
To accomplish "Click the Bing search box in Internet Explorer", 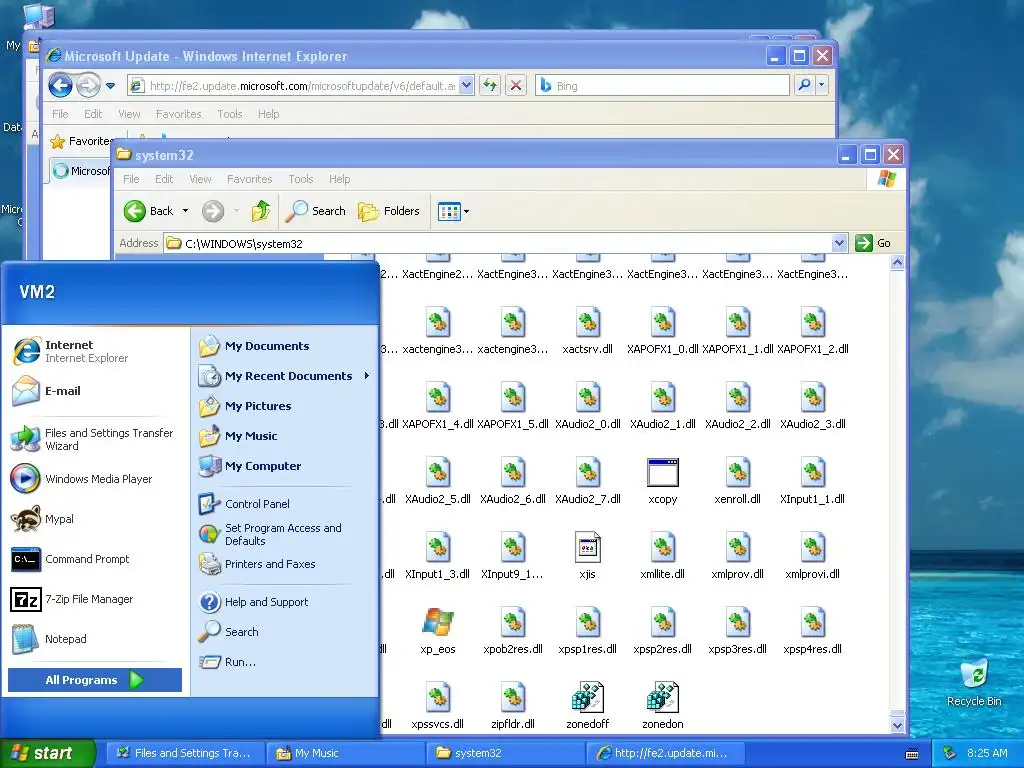I will click(663, 86).
